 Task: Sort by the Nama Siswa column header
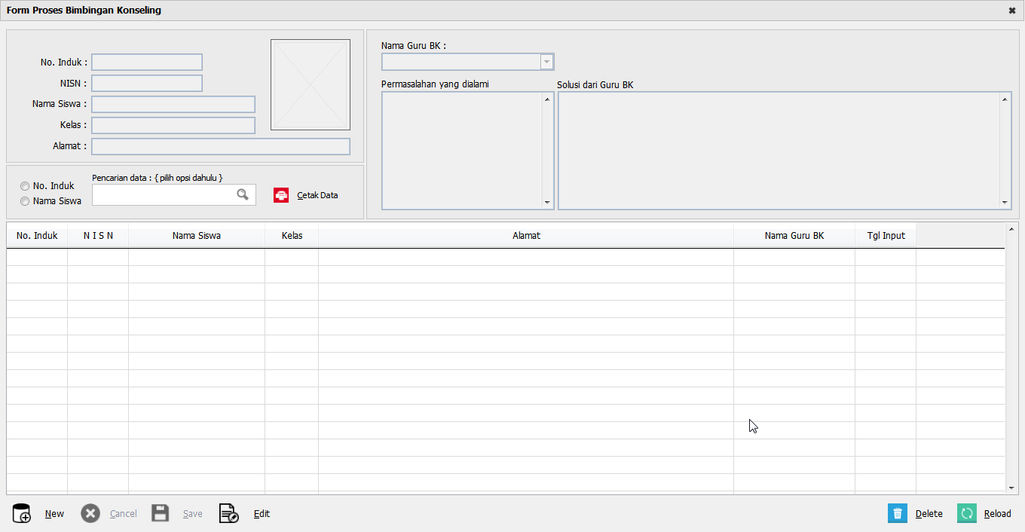(x=196, y=236)
